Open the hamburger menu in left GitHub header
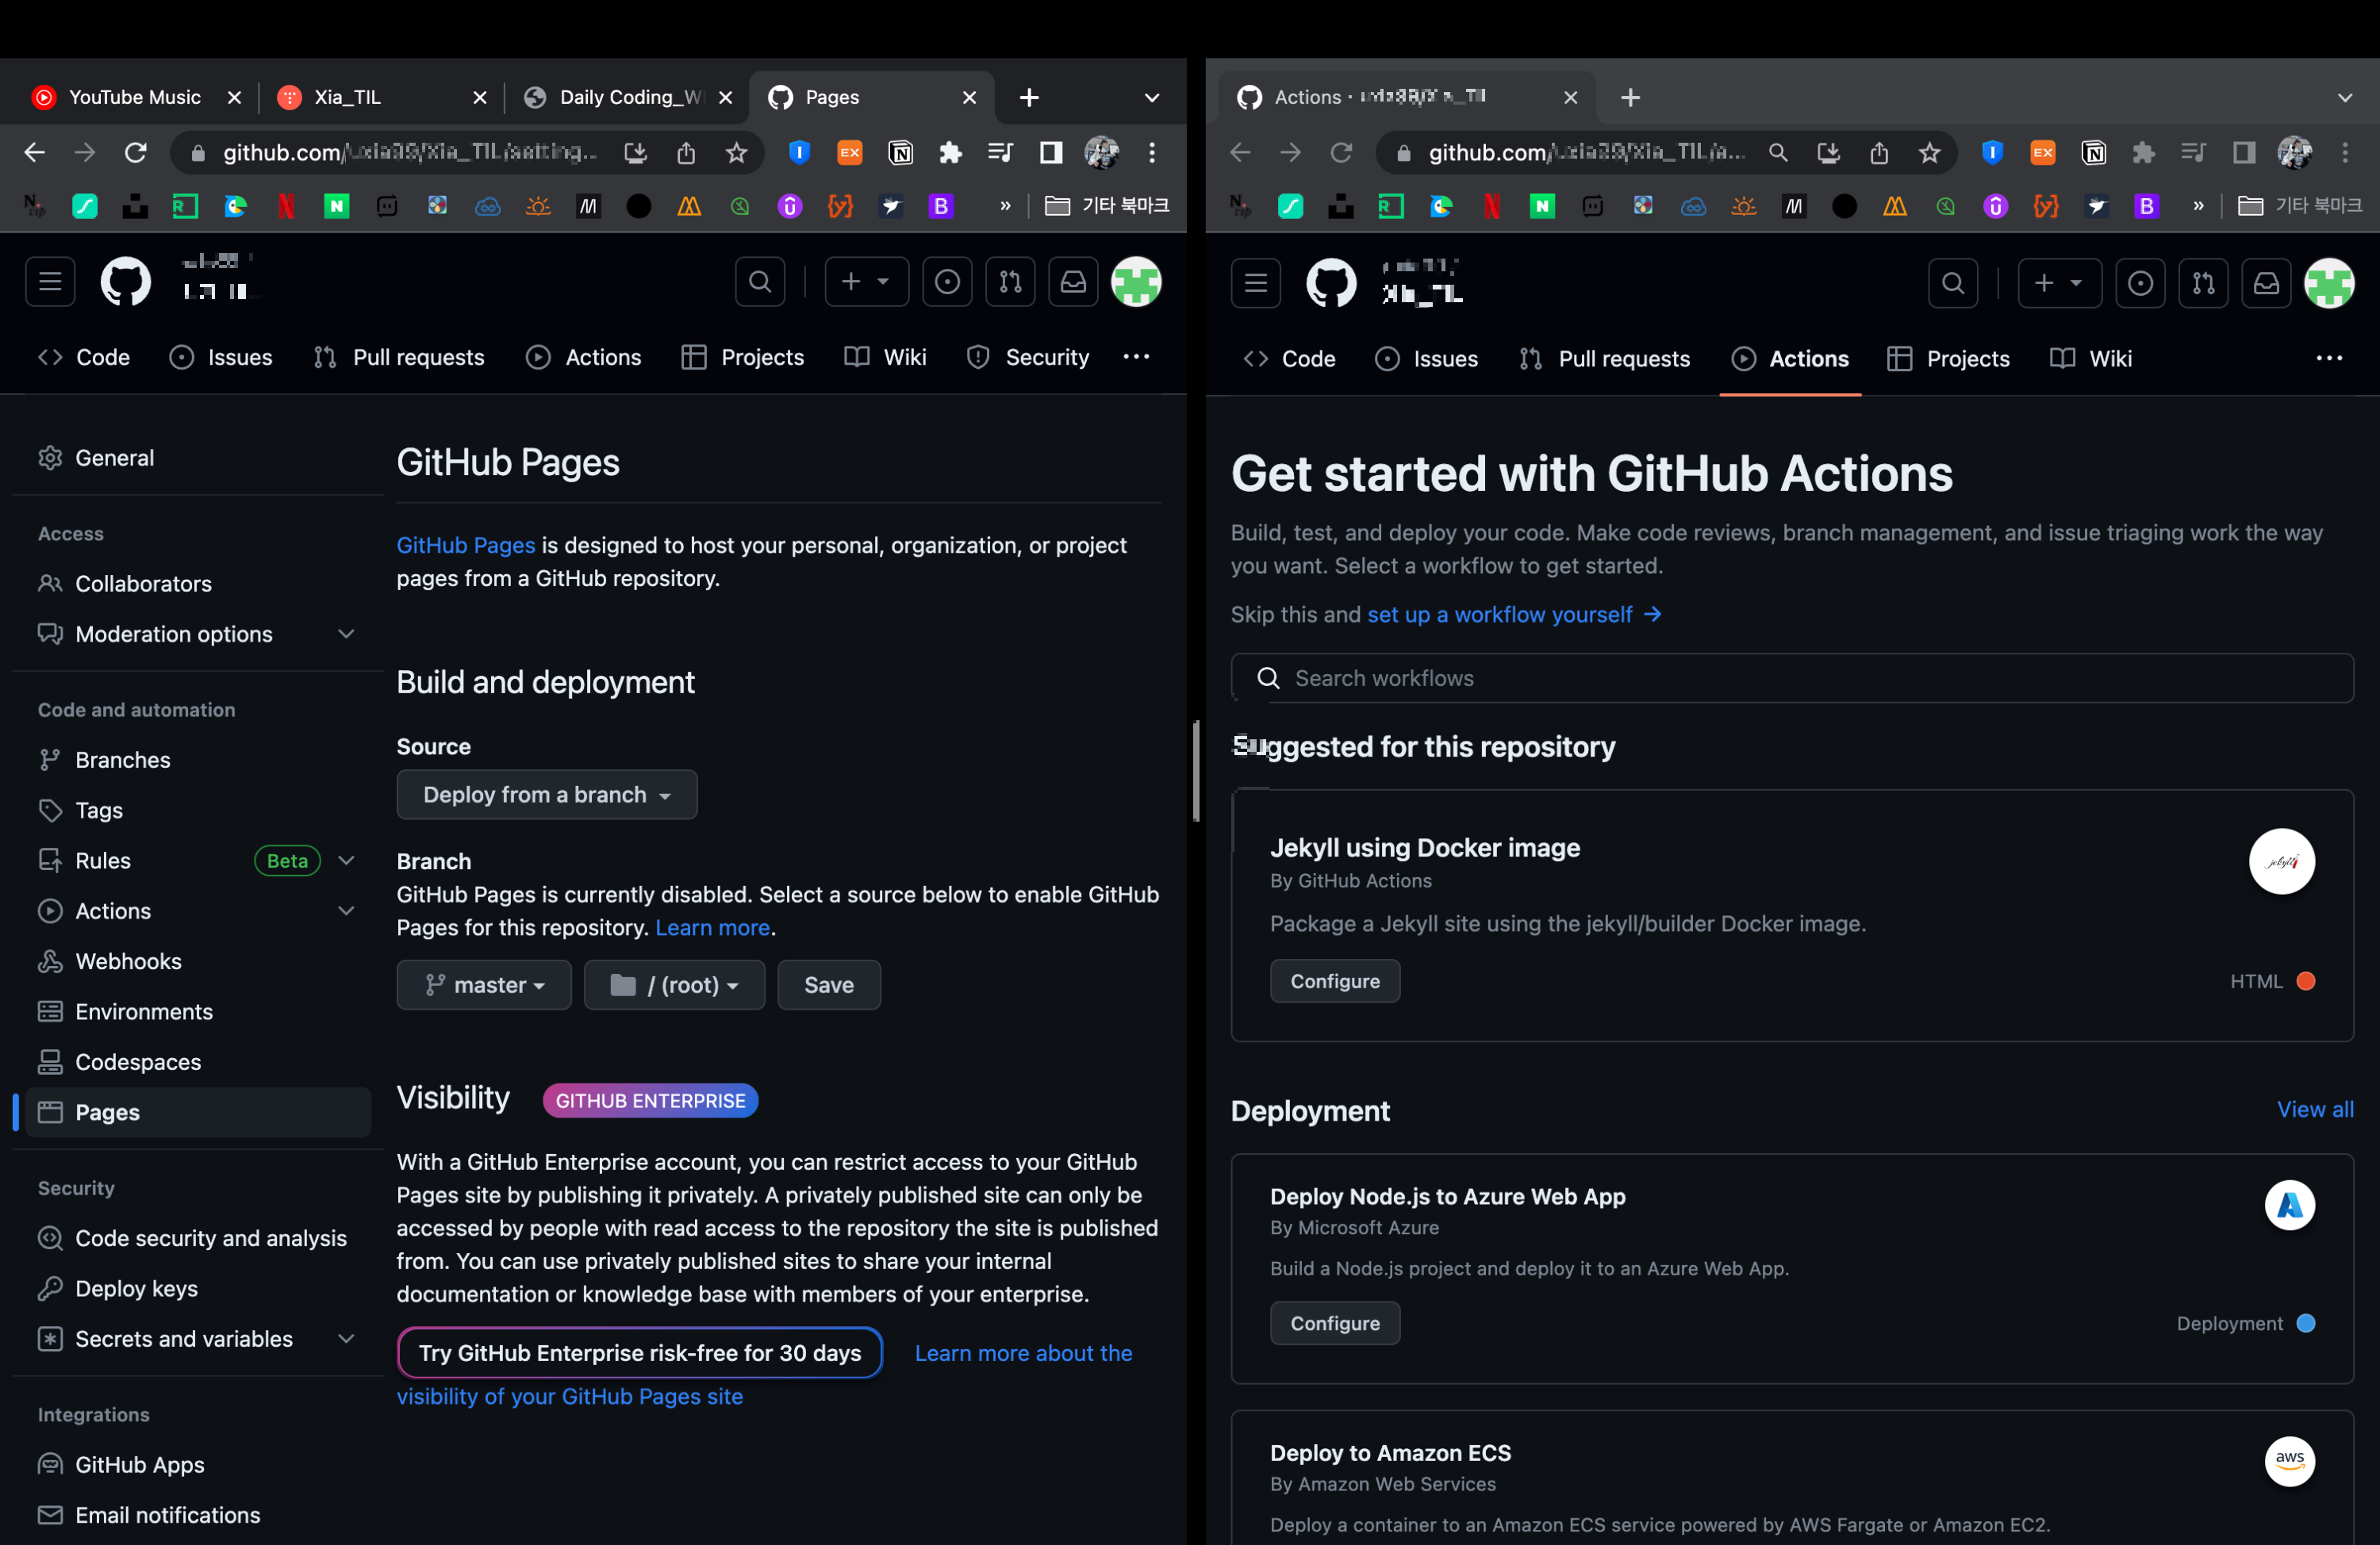2380x1545 pixels. (50, 282)
